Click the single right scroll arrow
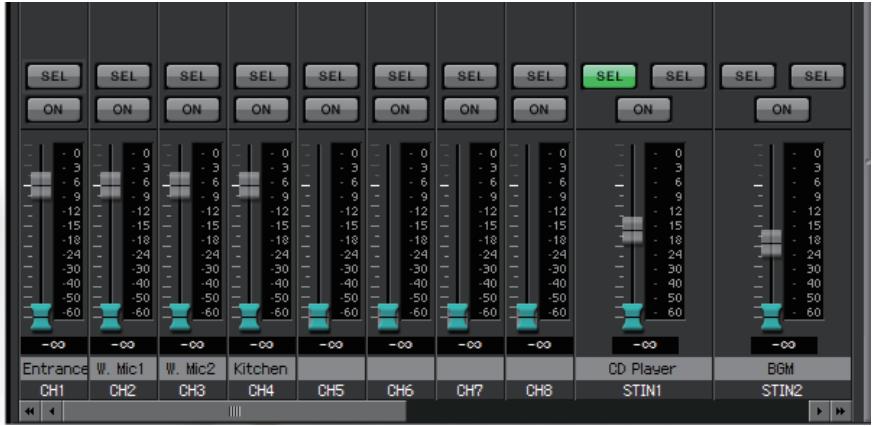This screenshot has width=873, height=426. [819, 412]
